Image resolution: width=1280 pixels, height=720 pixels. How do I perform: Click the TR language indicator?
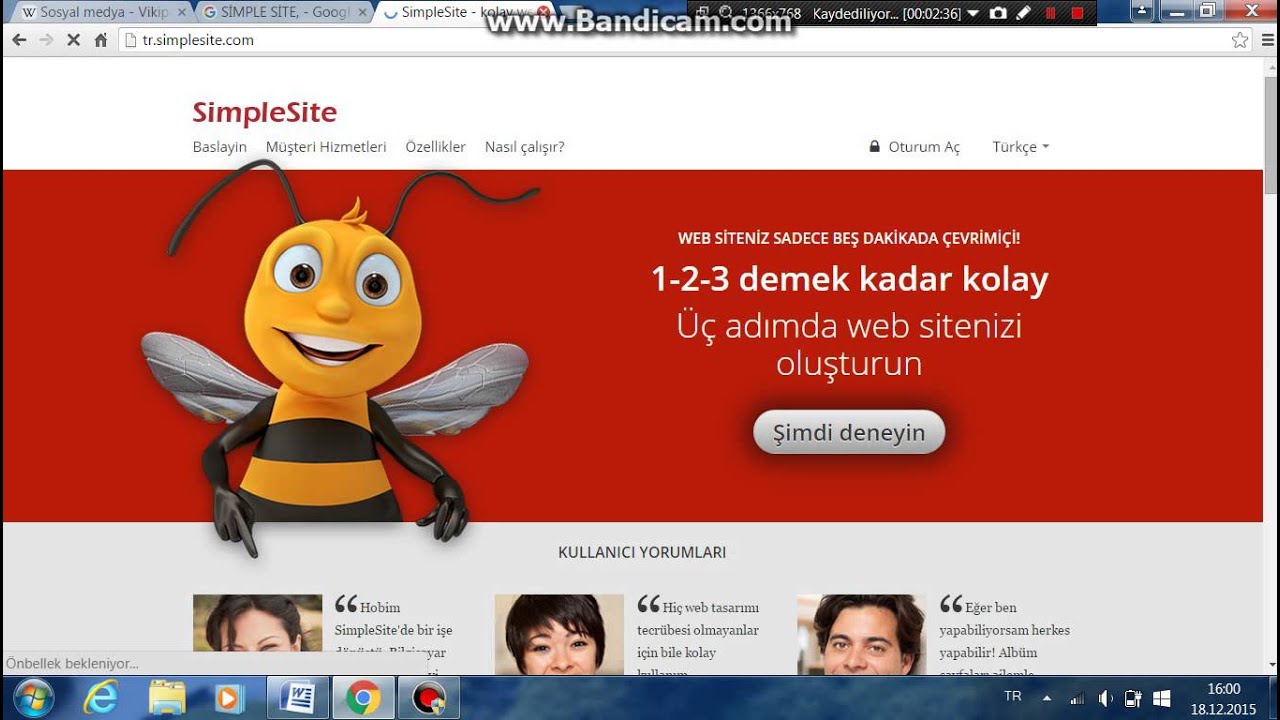(x=1012, y=695)
